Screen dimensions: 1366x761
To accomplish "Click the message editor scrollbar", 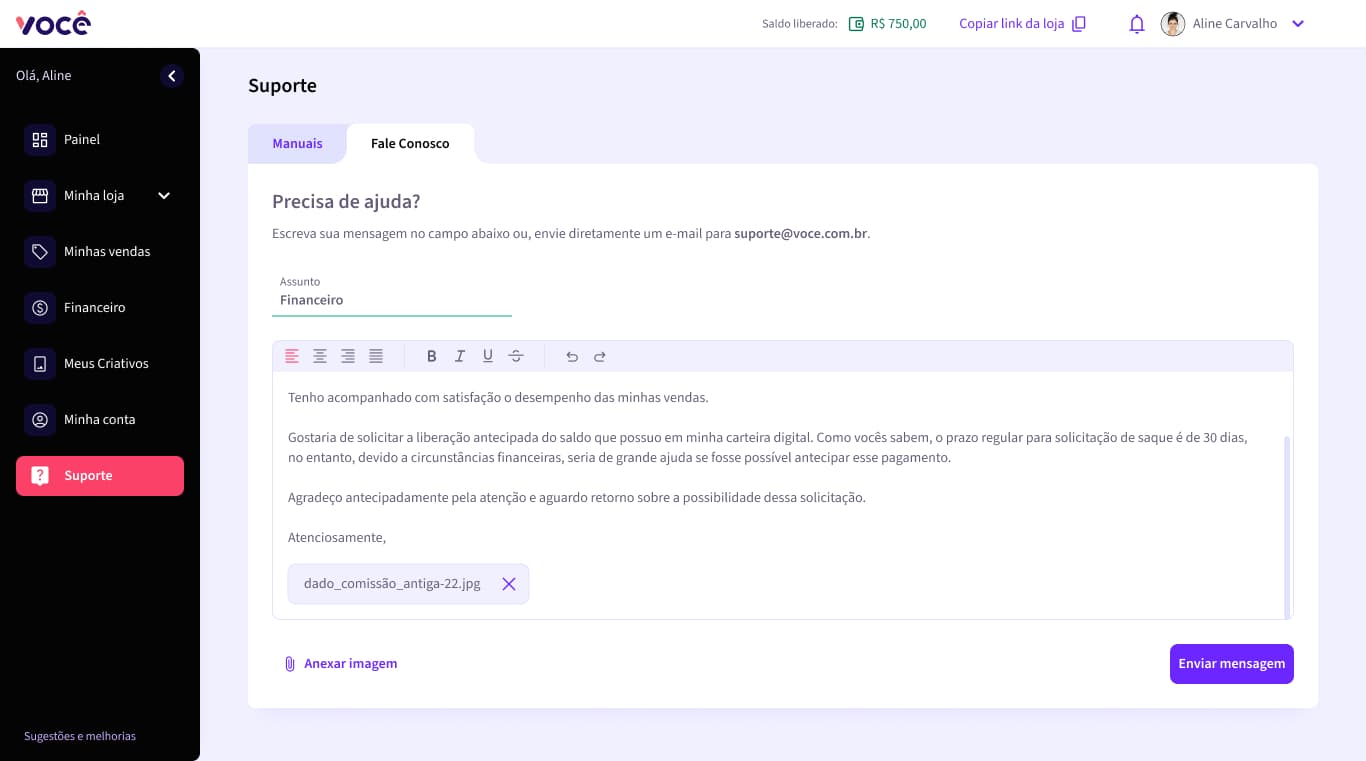I will [x=1287, y=525].
